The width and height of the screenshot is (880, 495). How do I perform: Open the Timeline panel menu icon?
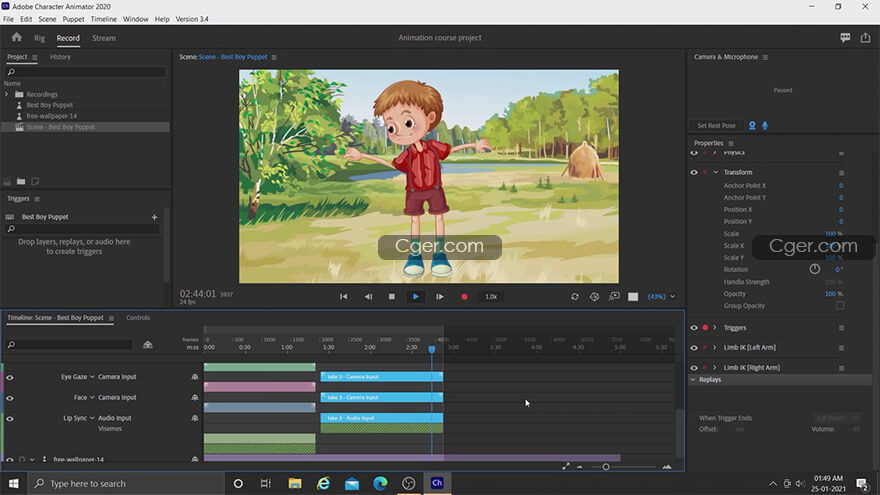(x=111, y=318)
